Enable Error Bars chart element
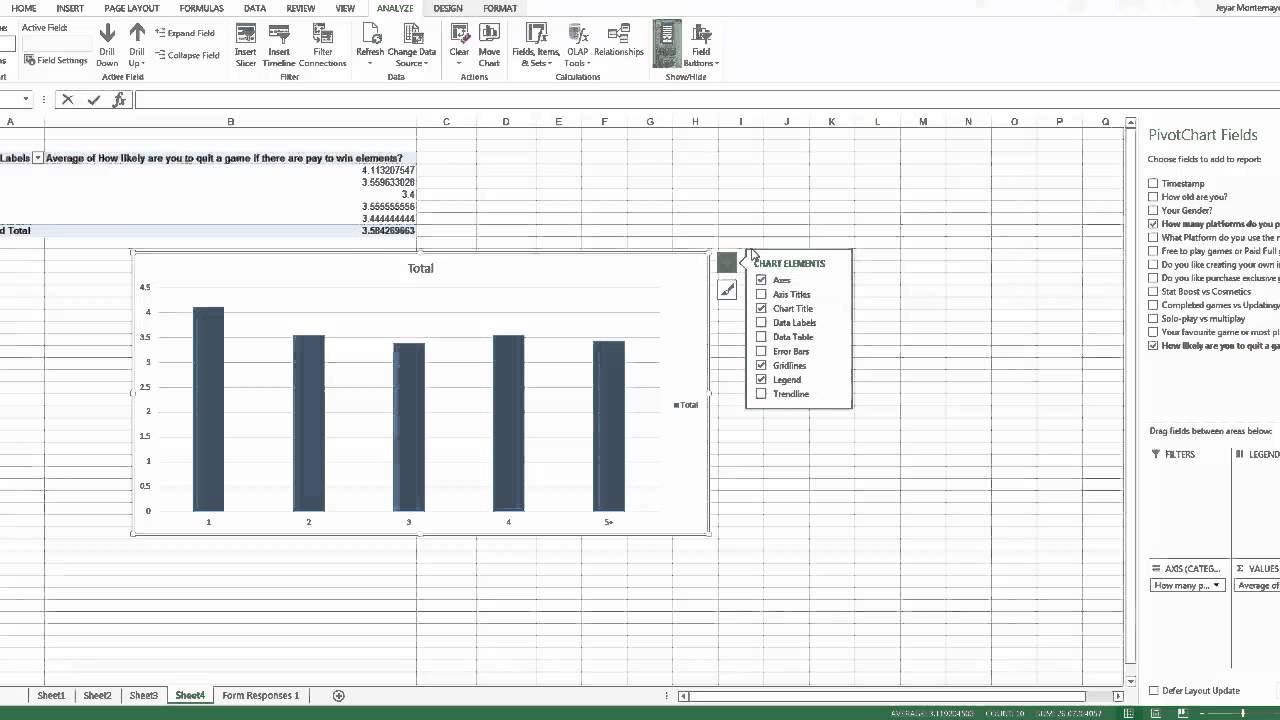The height and width of the screenshot is (720, 1280). click(x=761, y=351)
